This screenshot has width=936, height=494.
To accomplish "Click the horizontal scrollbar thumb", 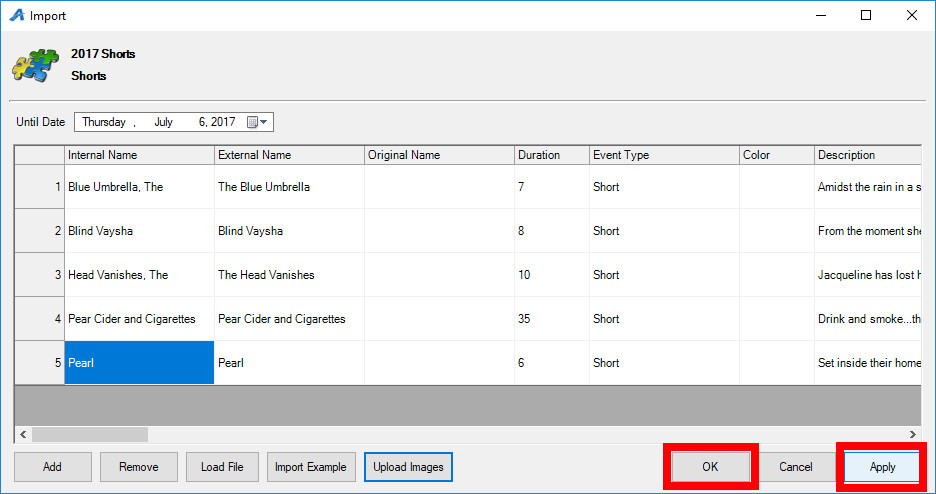I will [90, 434].
